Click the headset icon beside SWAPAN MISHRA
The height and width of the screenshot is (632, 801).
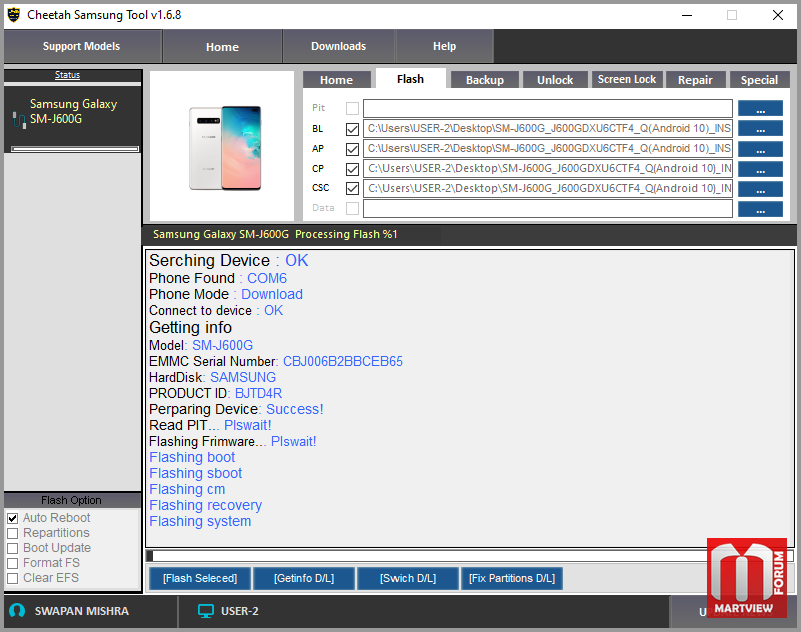[17, 611]
